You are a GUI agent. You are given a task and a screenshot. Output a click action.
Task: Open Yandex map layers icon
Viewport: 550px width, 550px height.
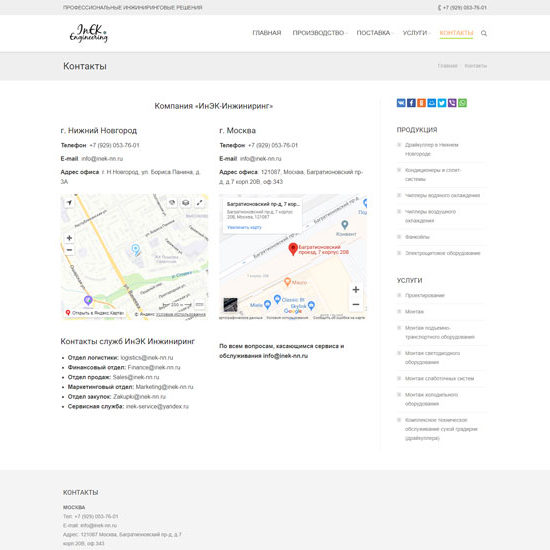pyautogui.click(x=186, y=203)
